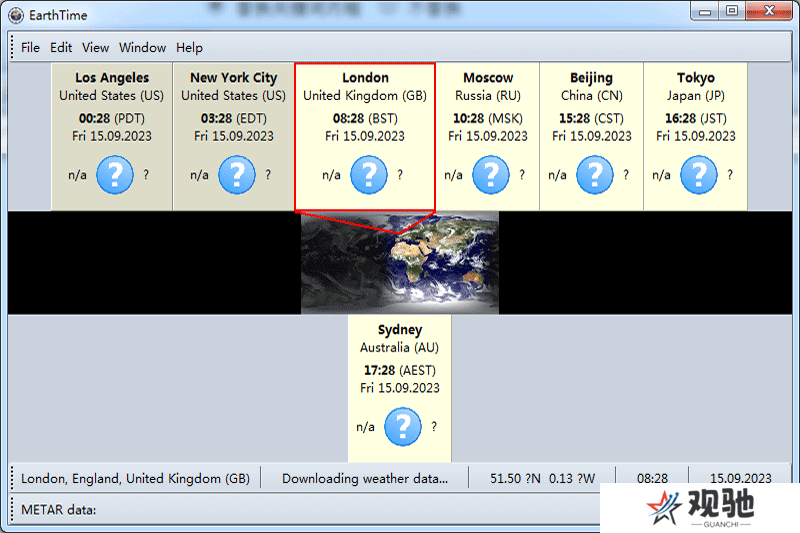Click China (CN) country label
The width and height of the screenshot is (800, 533).
[x=592, y=95]
